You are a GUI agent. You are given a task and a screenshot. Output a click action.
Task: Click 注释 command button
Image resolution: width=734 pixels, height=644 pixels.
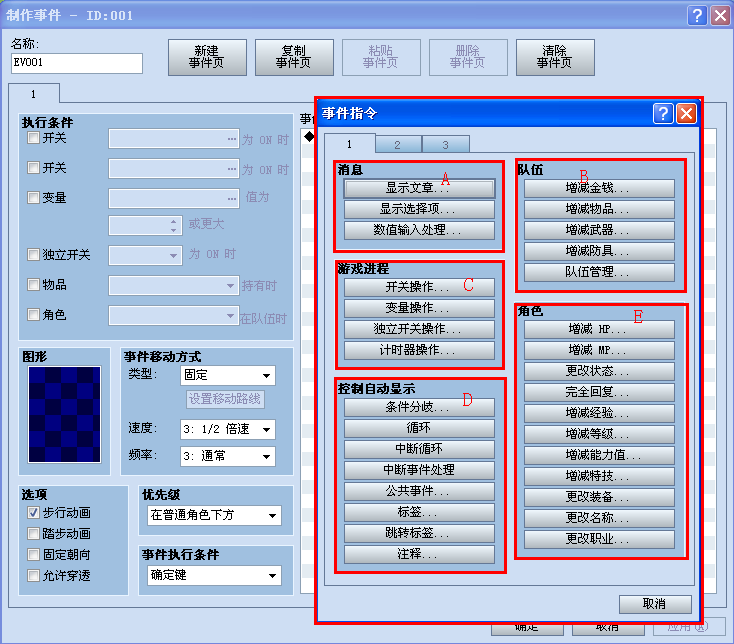click(x=419, y=555)
